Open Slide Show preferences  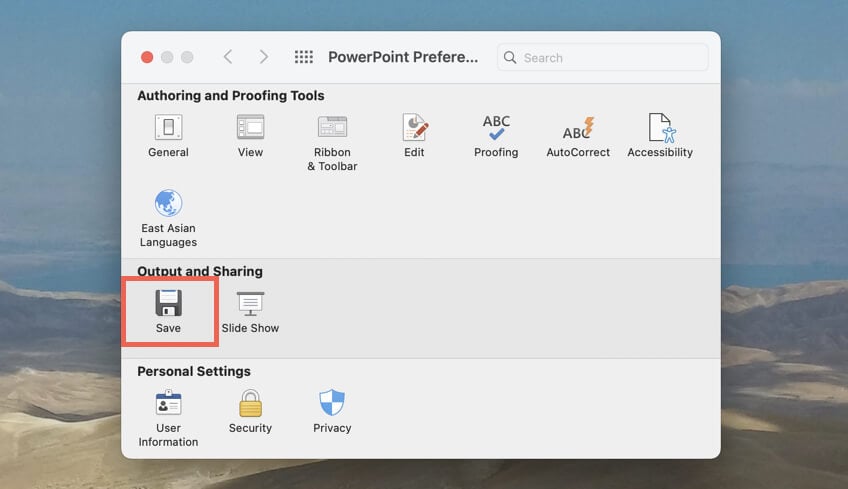(x=250, y=312)
